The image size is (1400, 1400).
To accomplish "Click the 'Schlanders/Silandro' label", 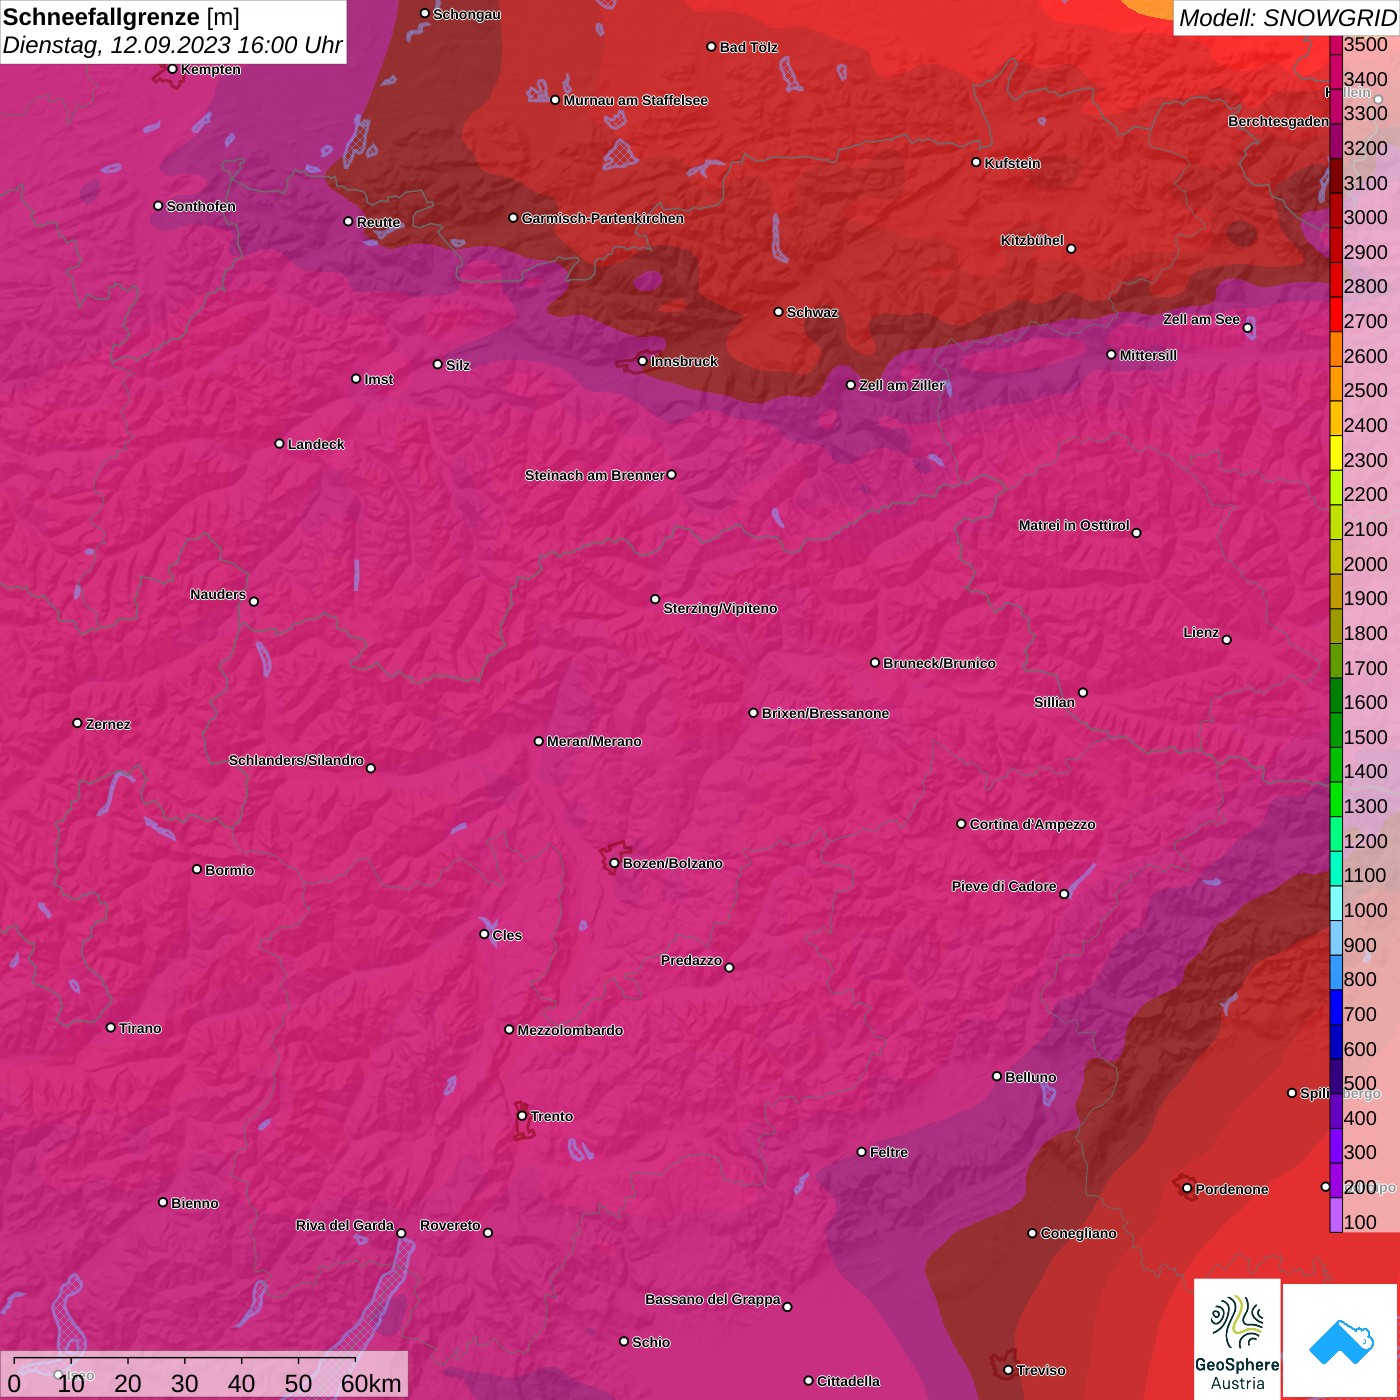I will 296,760.
